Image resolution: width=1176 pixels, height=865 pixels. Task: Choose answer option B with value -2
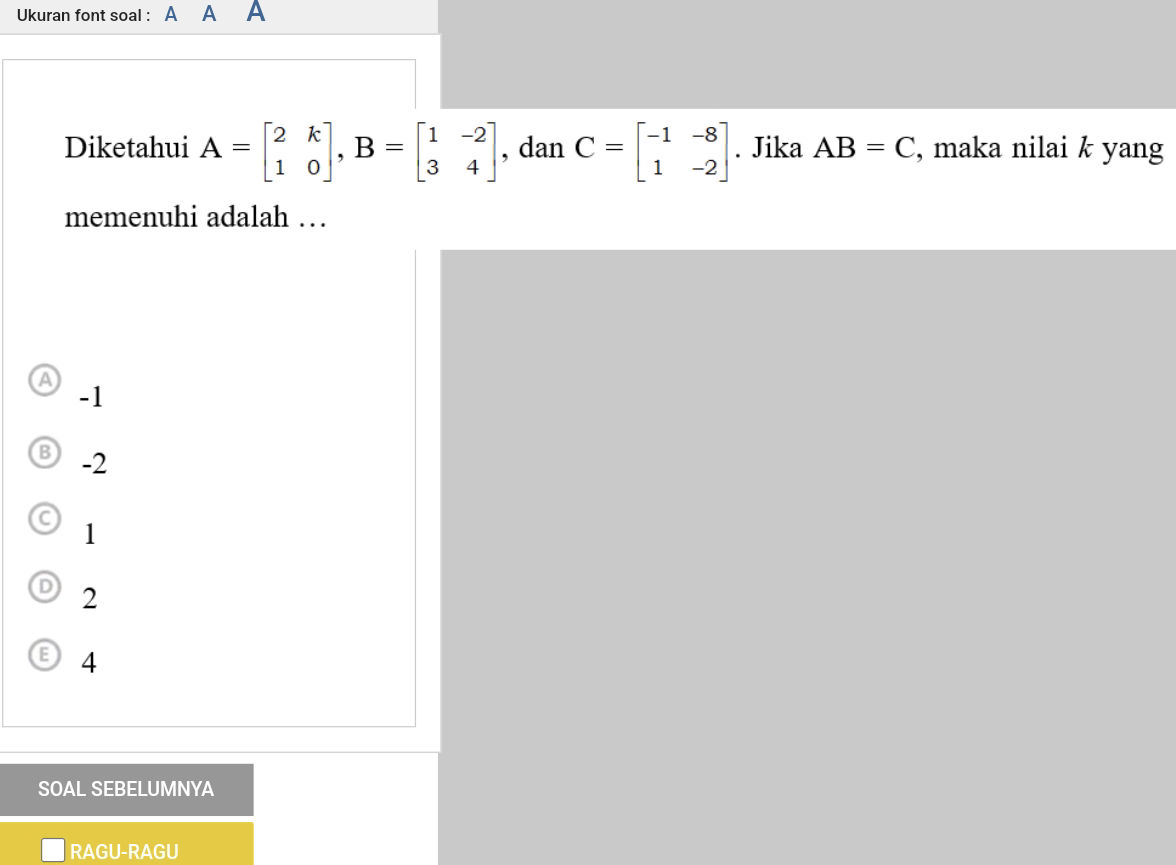42,451
